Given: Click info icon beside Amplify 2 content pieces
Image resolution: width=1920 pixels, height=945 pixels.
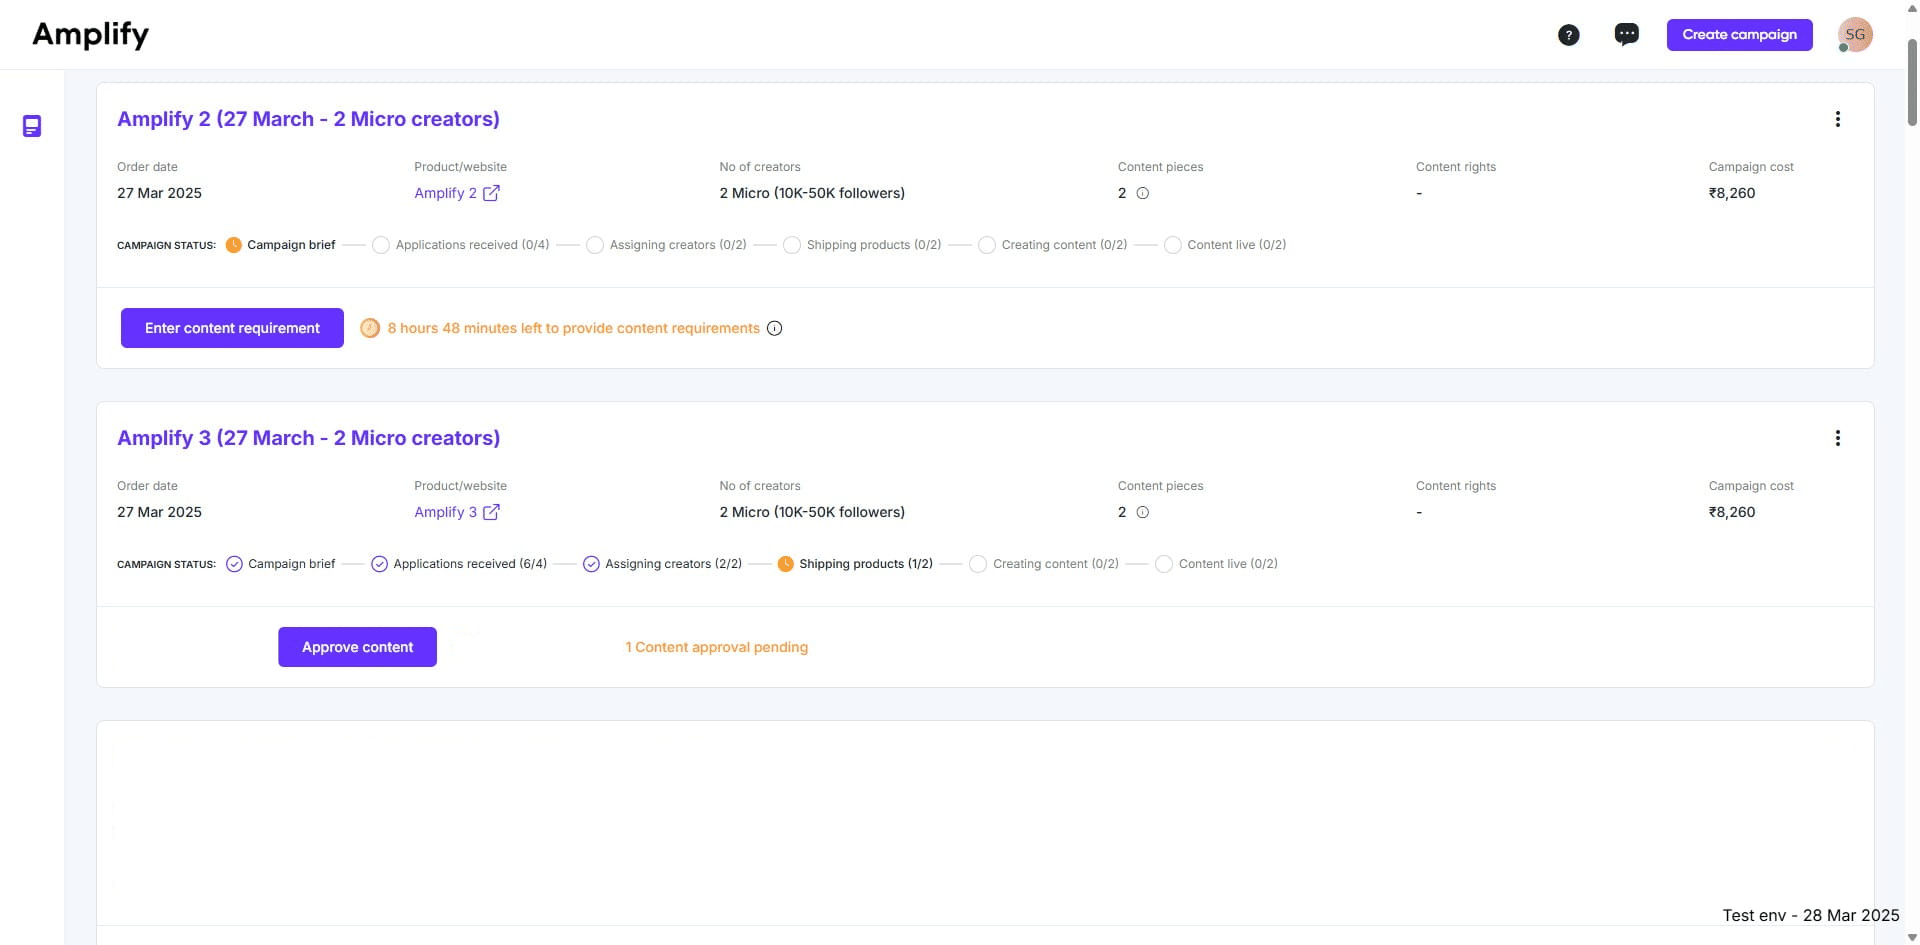Looking at the screenshot, I should click(x=1143, y=193).
